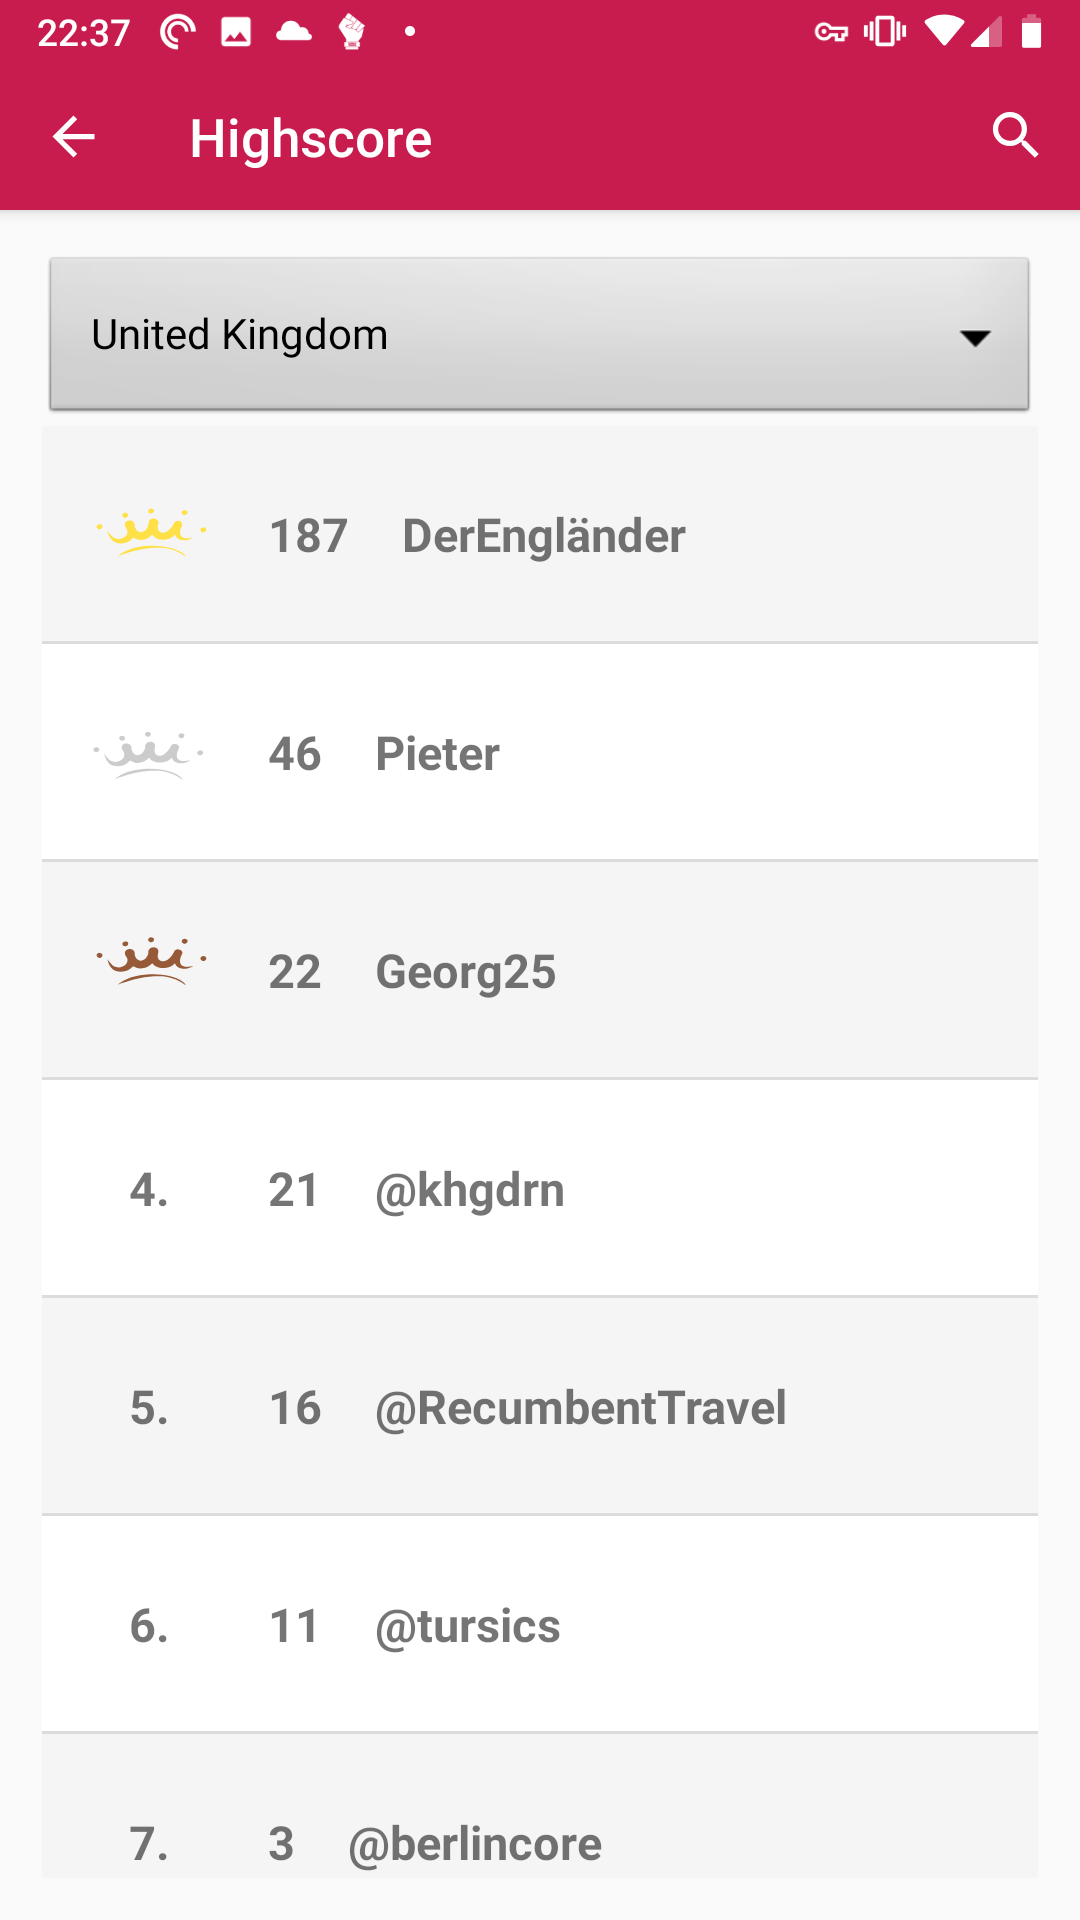Tap the gold crown first-place icon
Screen dimensions: 1080x1920
tap(151, 532)
